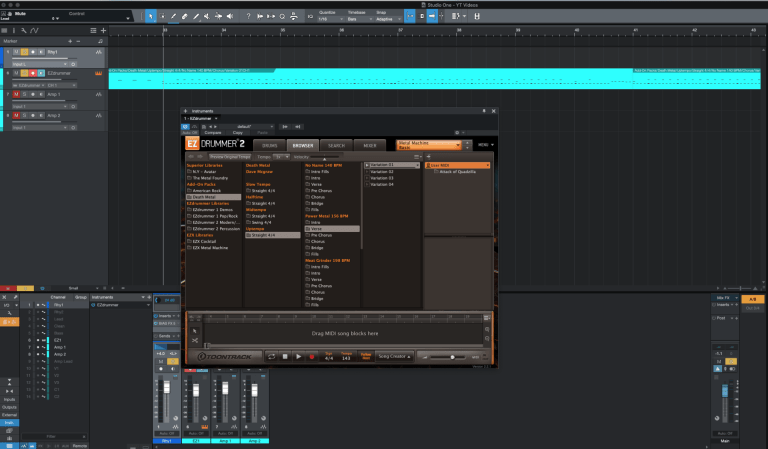Switch to the DRUMS tab
The width and height of the screenshot is (768, 449).
pos(269,145)
